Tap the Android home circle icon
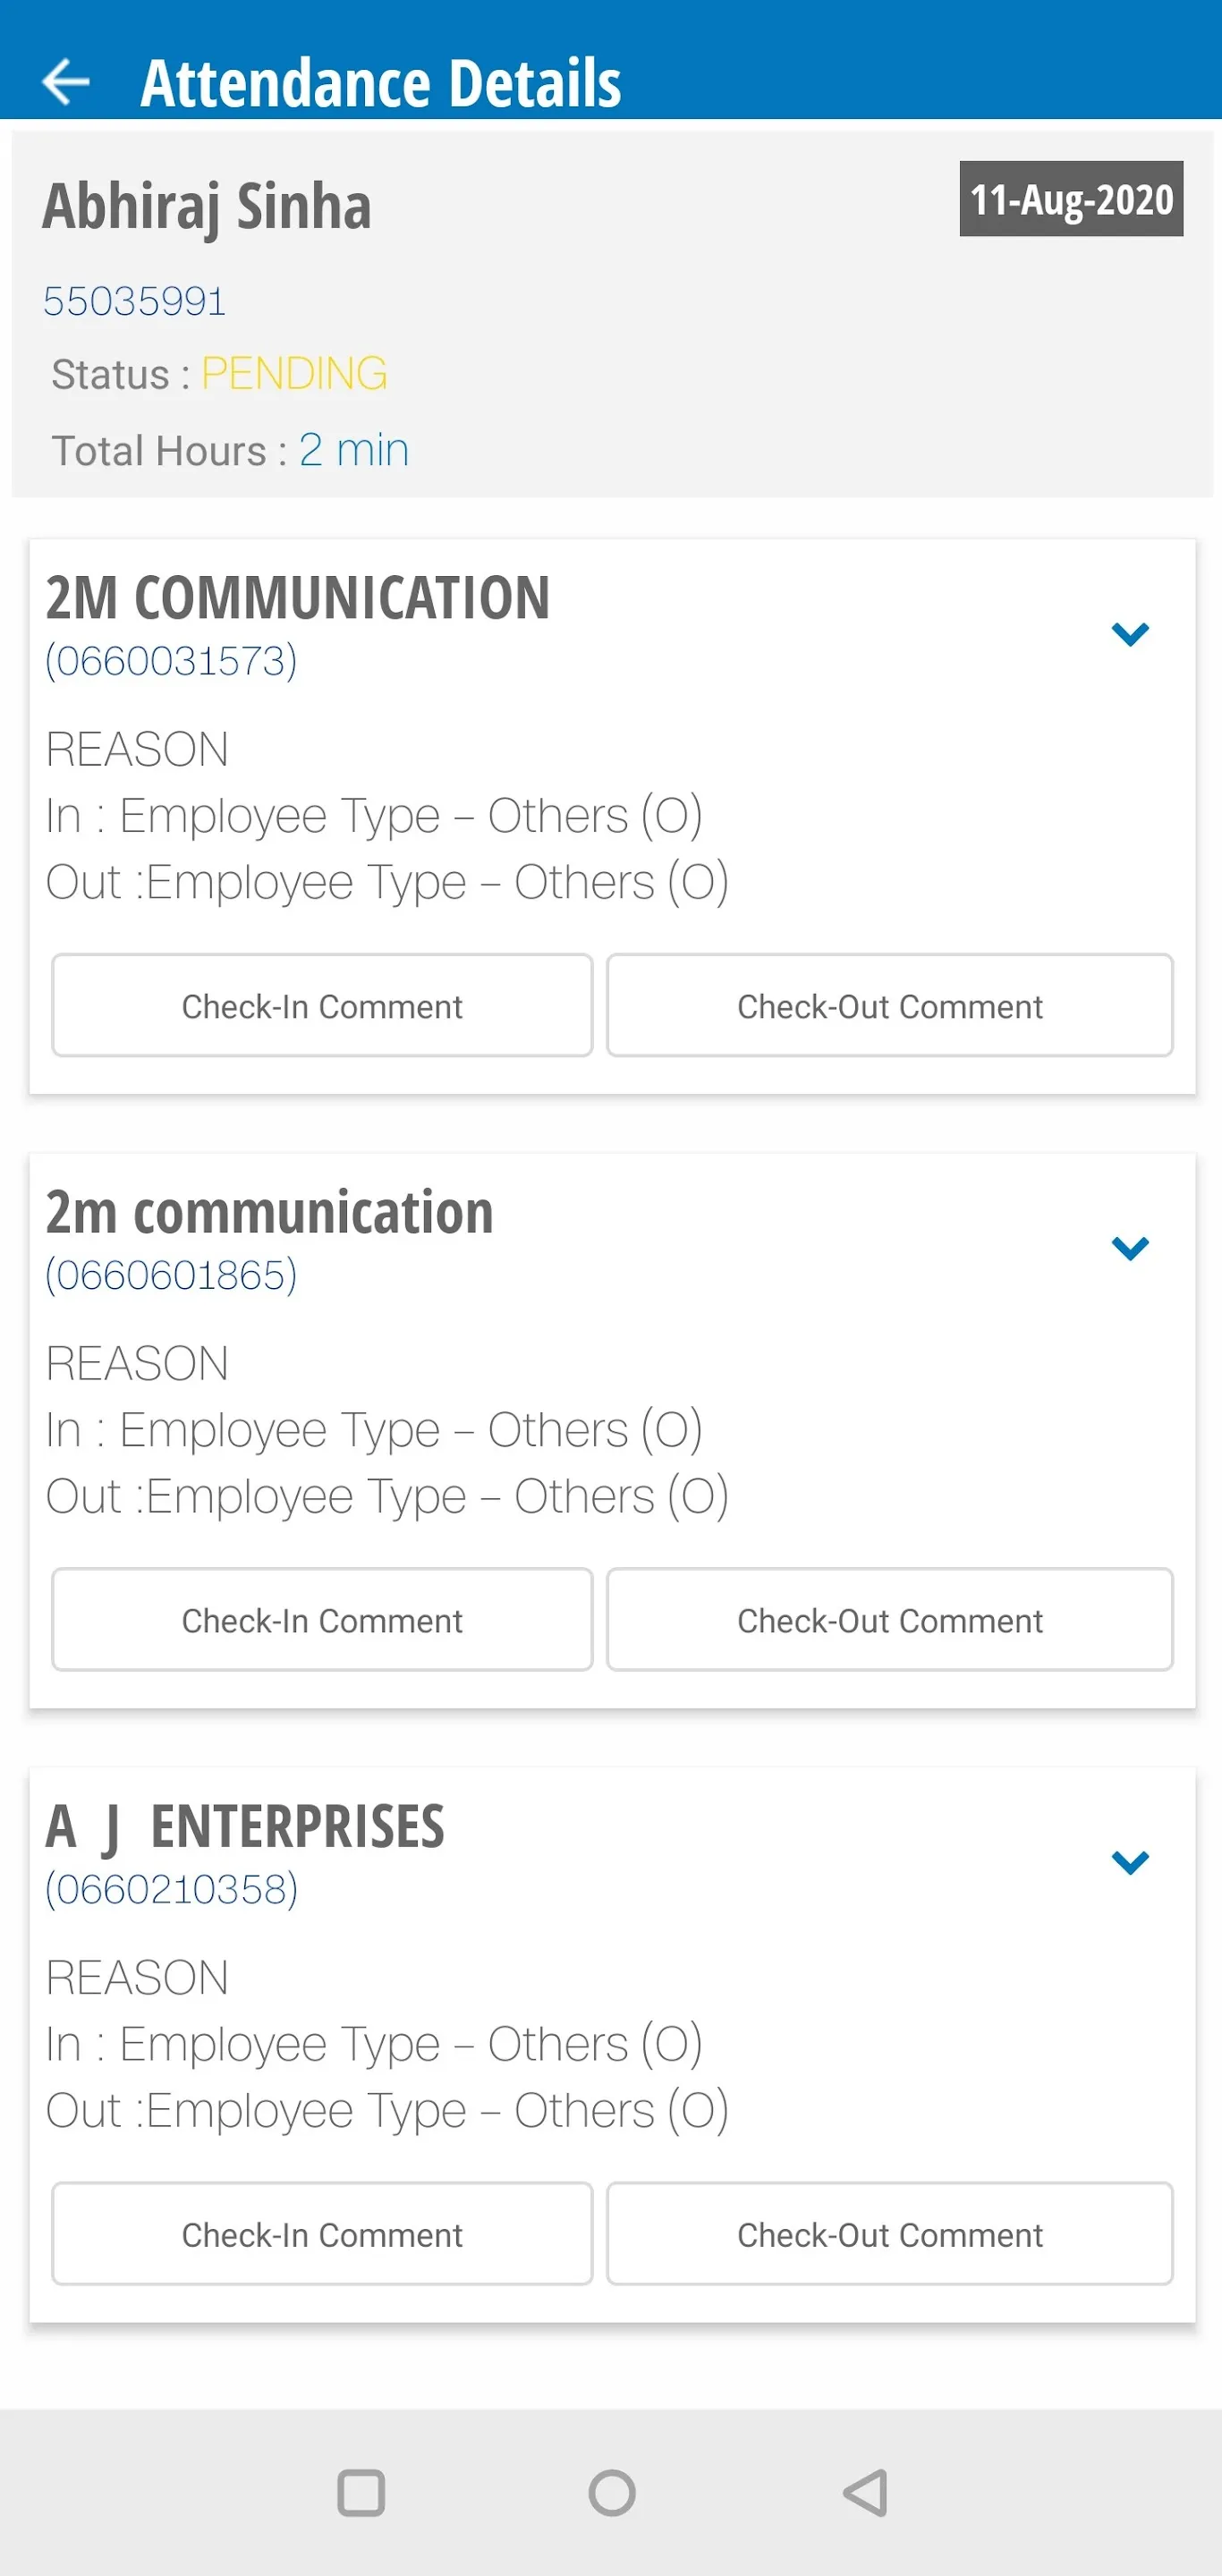 pyautogui.click(x=612, y=2492)
